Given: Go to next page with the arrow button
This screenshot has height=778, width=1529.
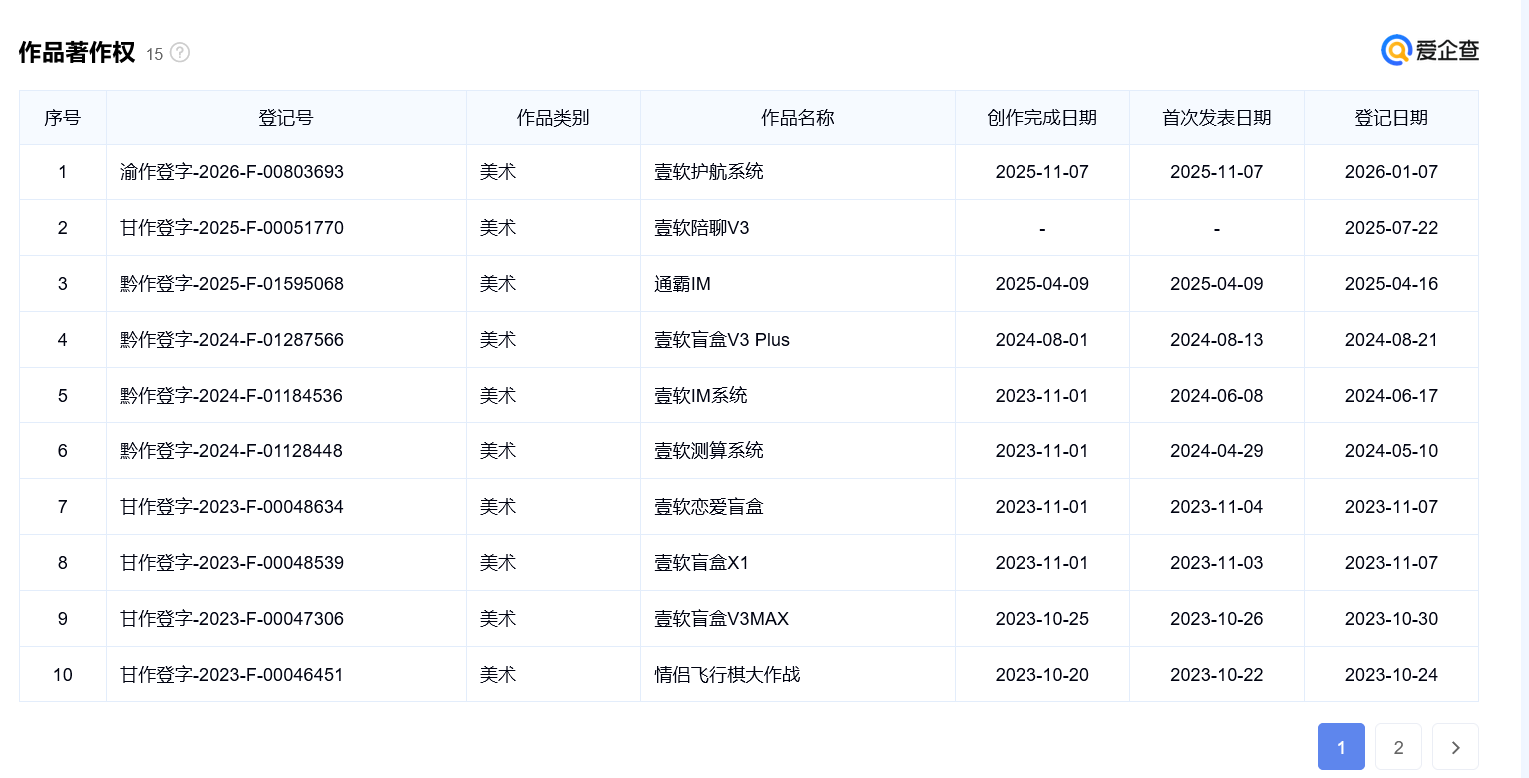Looking at the screenshot, I should tap(1455, 747).
